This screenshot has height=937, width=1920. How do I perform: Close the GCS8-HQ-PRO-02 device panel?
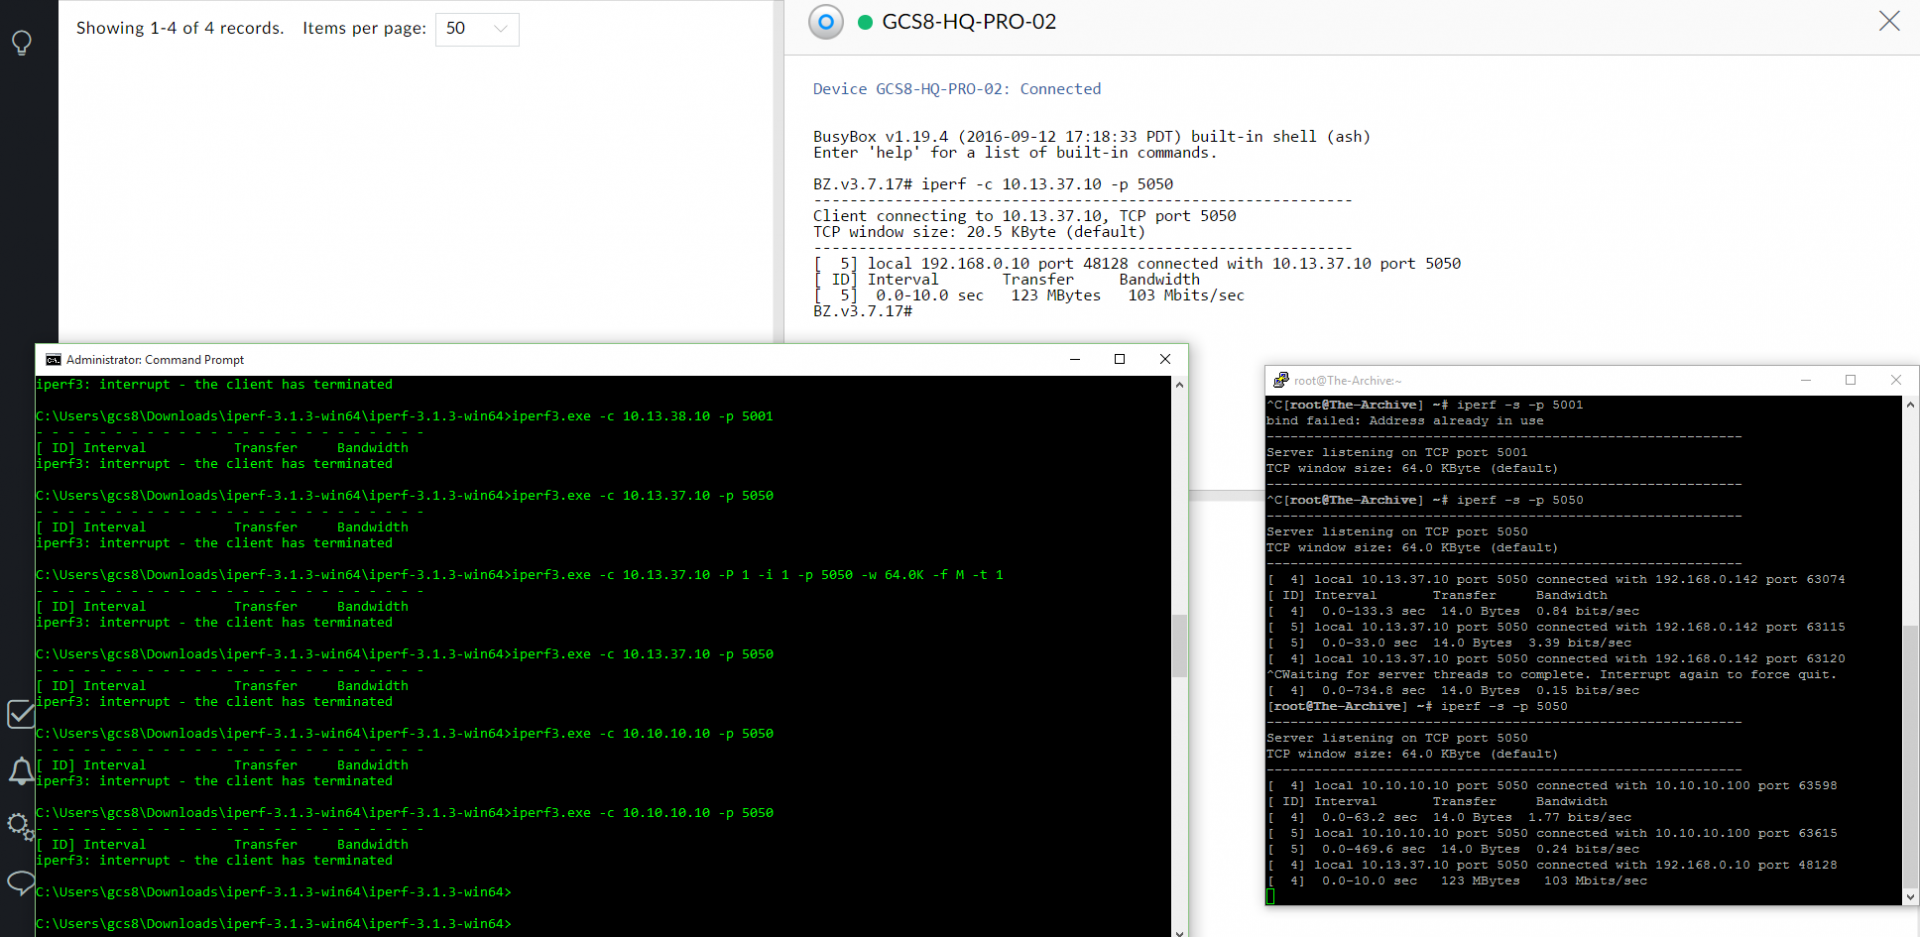pos(1889,21)
